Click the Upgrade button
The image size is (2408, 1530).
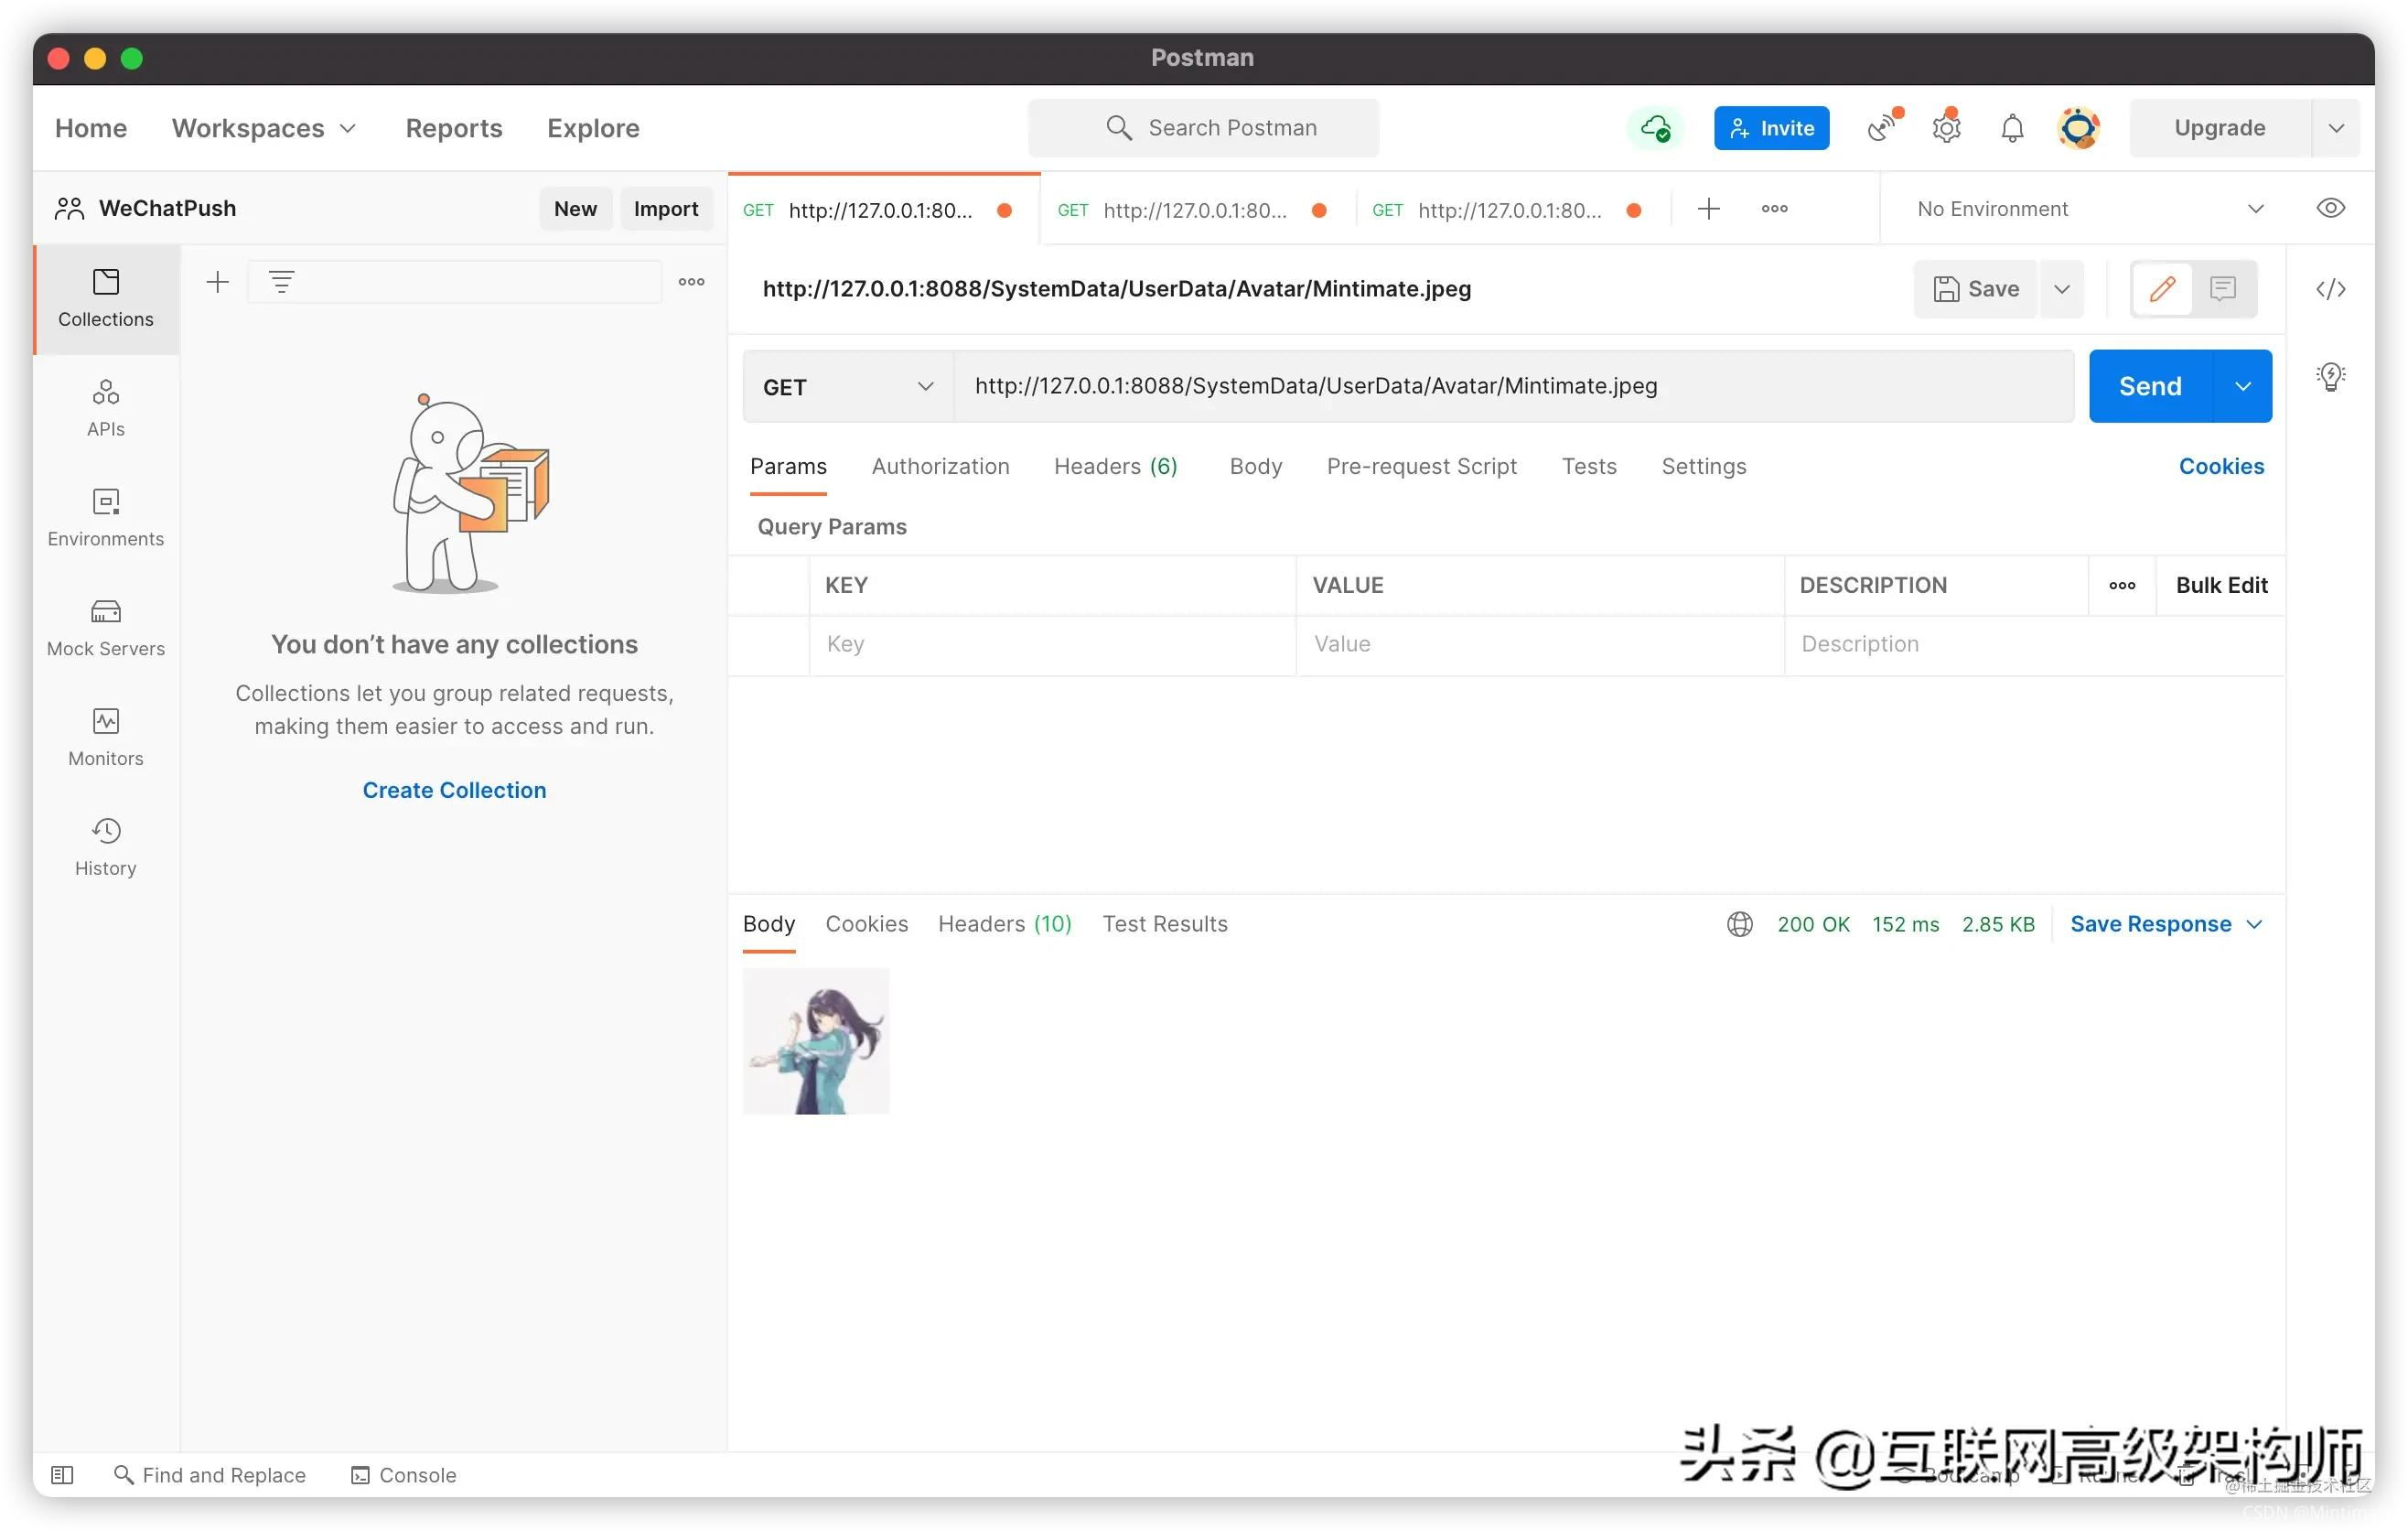(2219, 128)
